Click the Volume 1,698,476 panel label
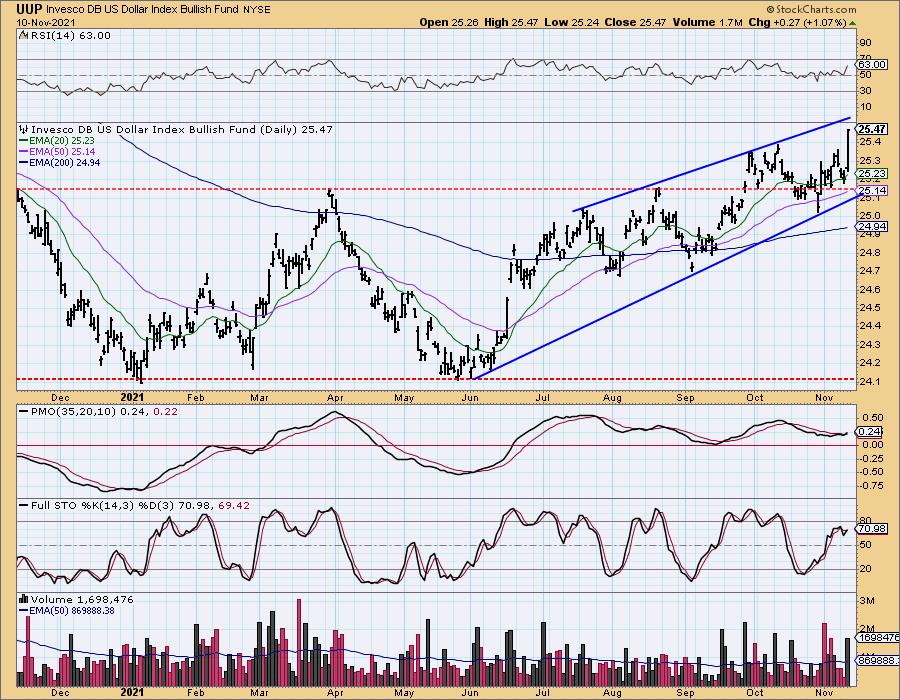This screenshot has height=700, width=900. (x=82, y=600)
